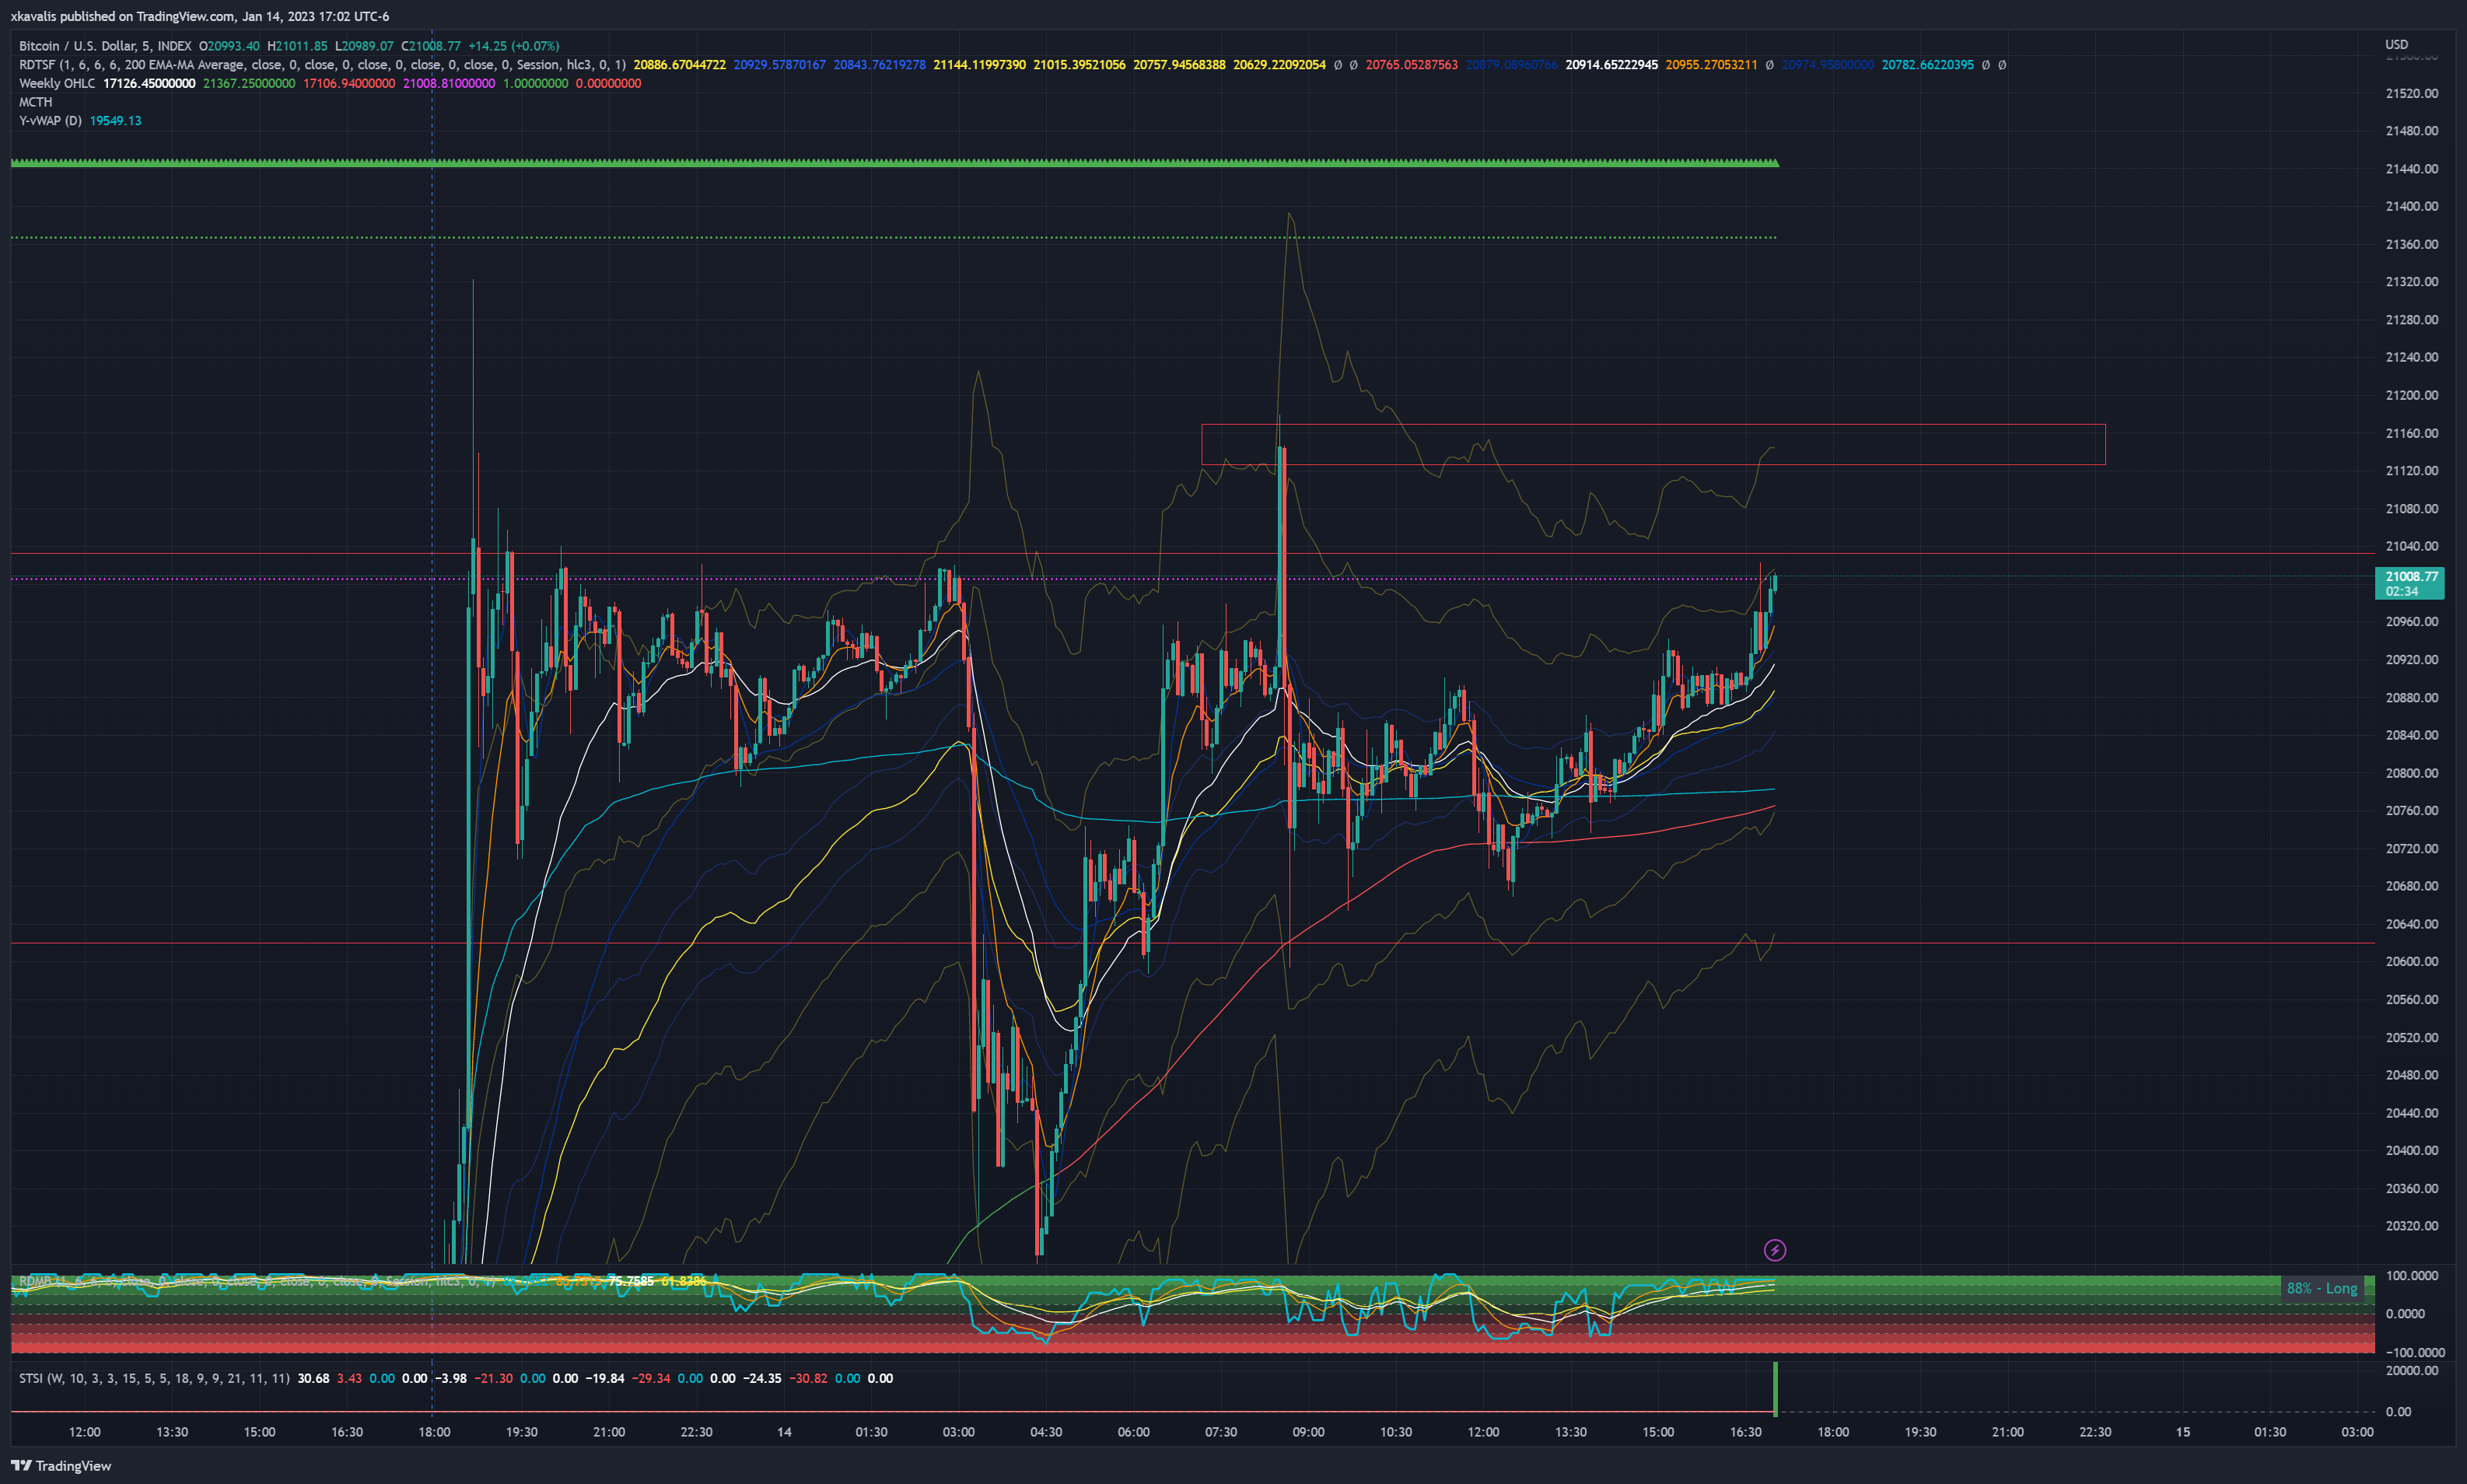Click the date label 14 on time axis
The width and height of the screenshot is (2467, 1484).
pos(784,1432)
